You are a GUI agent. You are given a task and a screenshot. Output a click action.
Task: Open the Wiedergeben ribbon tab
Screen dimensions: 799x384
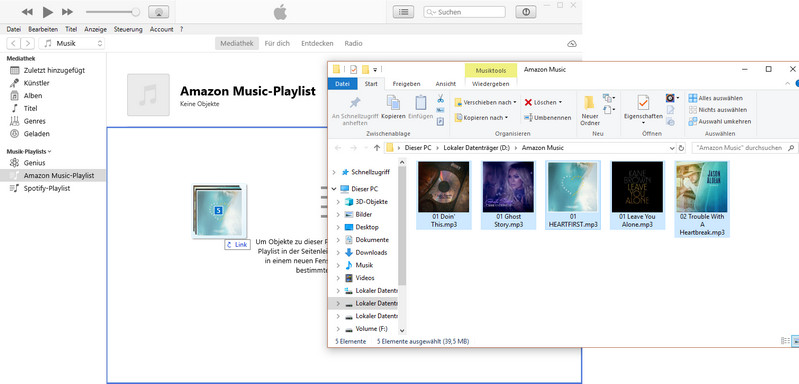point(491,84)
